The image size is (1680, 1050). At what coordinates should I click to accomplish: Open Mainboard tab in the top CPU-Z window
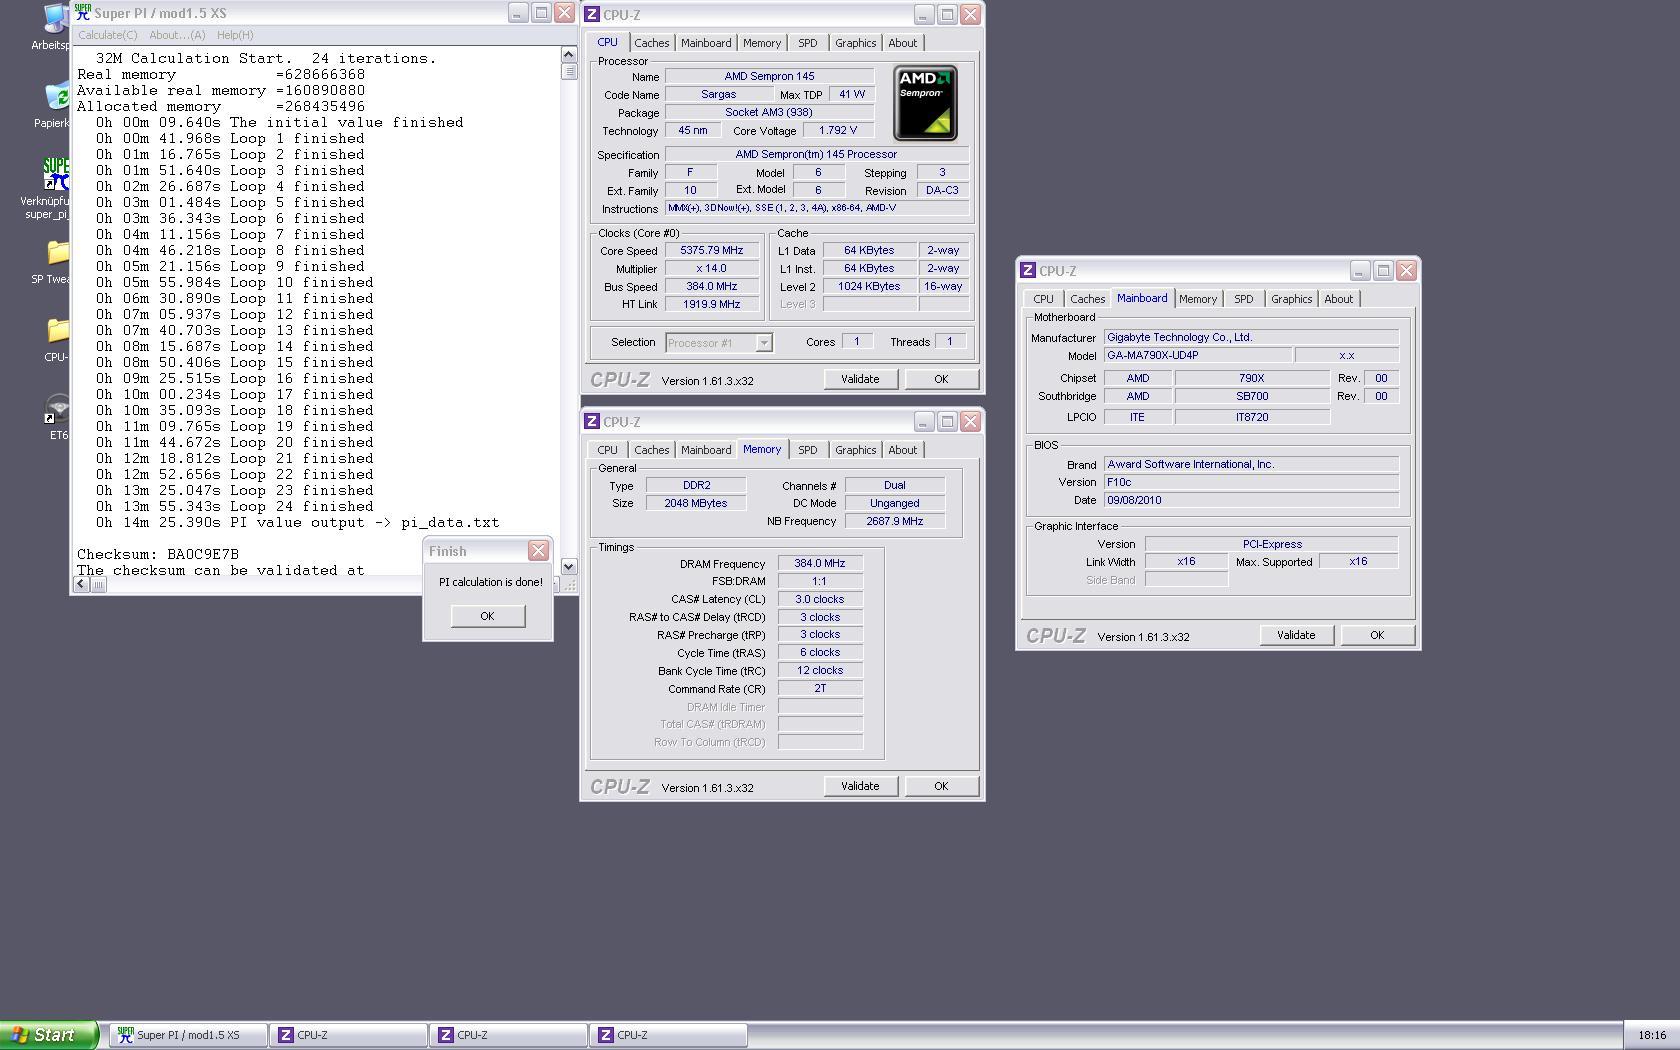pyautogui.click(x=706, y=43)
